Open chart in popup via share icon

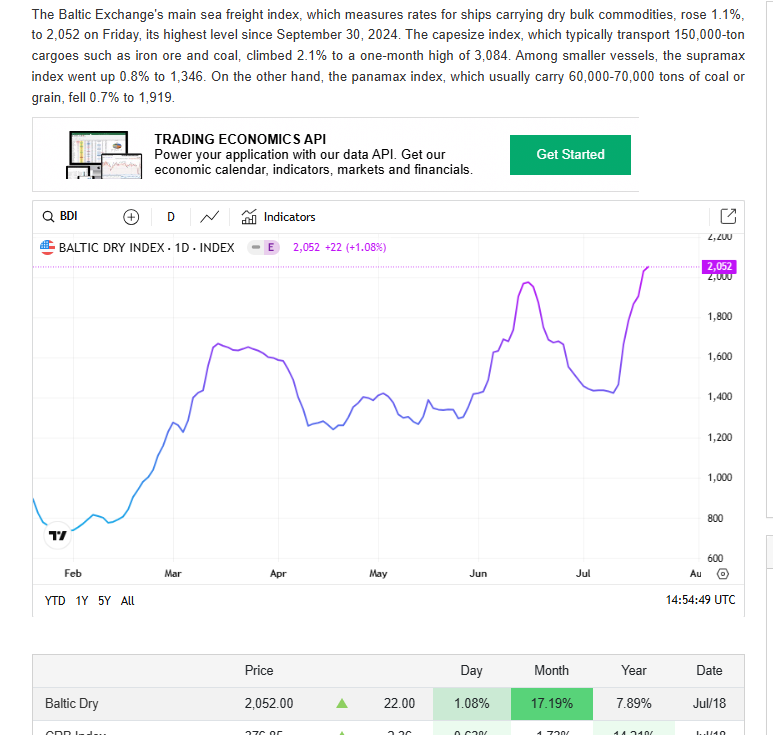[x=728, y=217]
